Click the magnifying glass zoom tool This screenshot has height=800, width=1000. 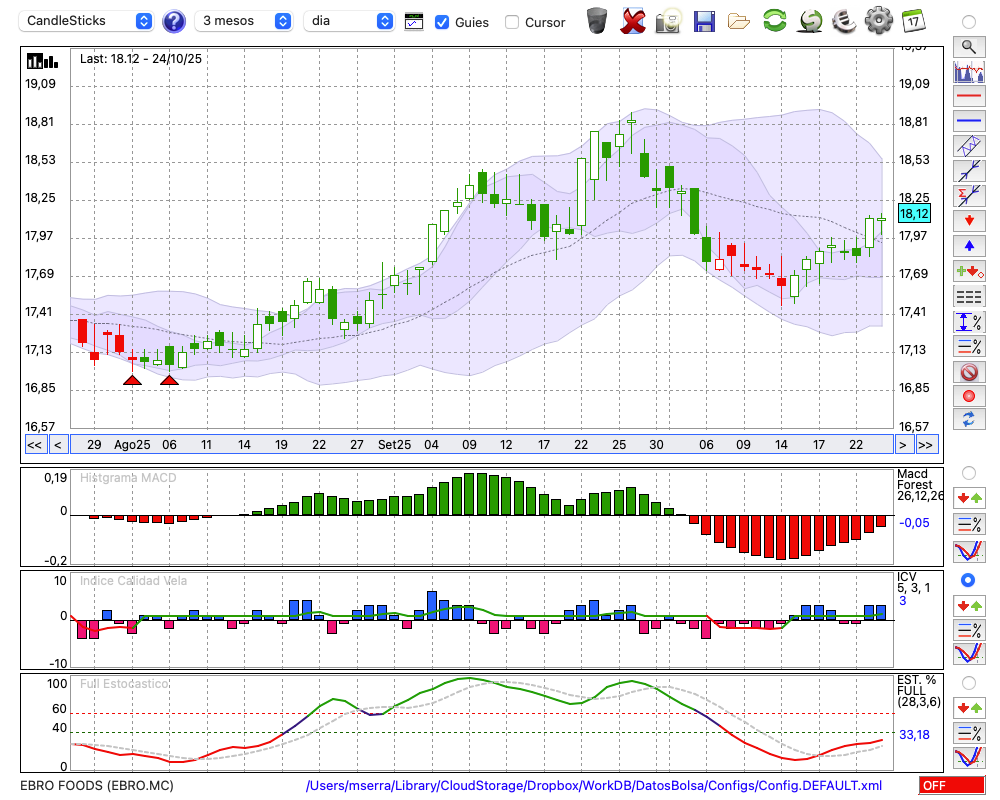click(968, 46)
